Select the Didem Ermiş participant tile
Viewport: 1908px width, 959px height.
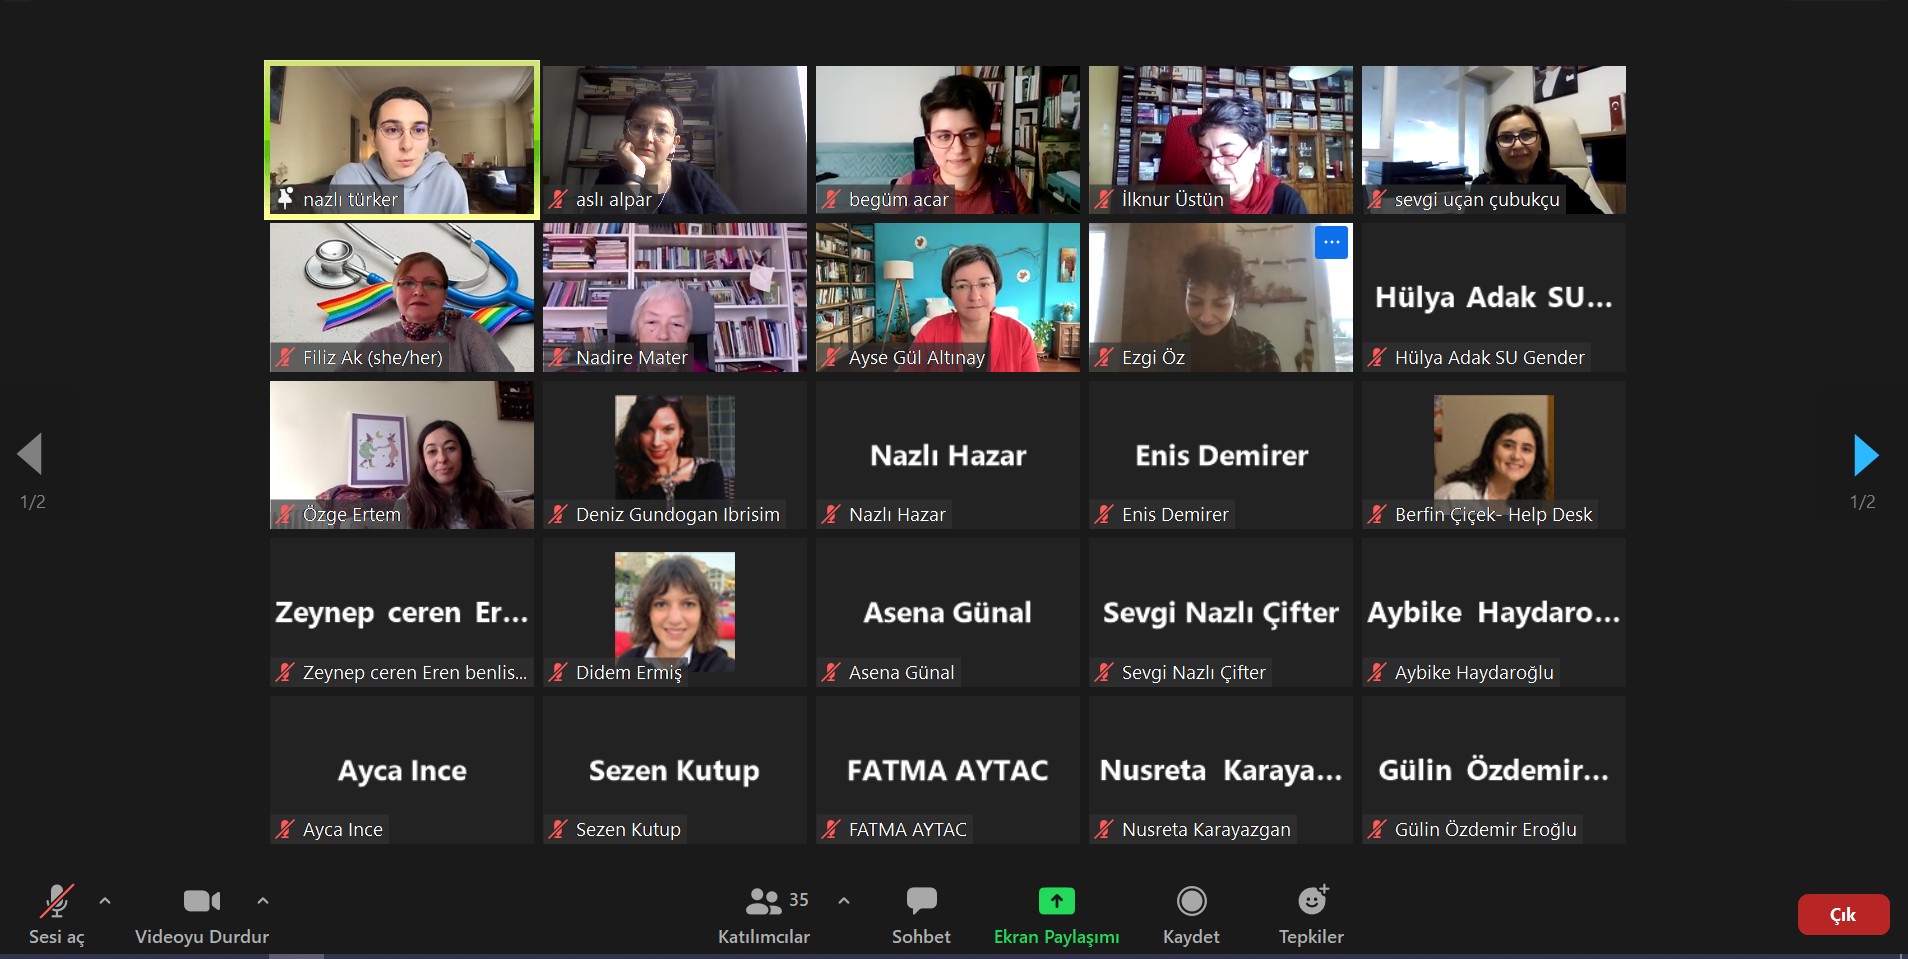pyautogui.click(x=674, y=612)
